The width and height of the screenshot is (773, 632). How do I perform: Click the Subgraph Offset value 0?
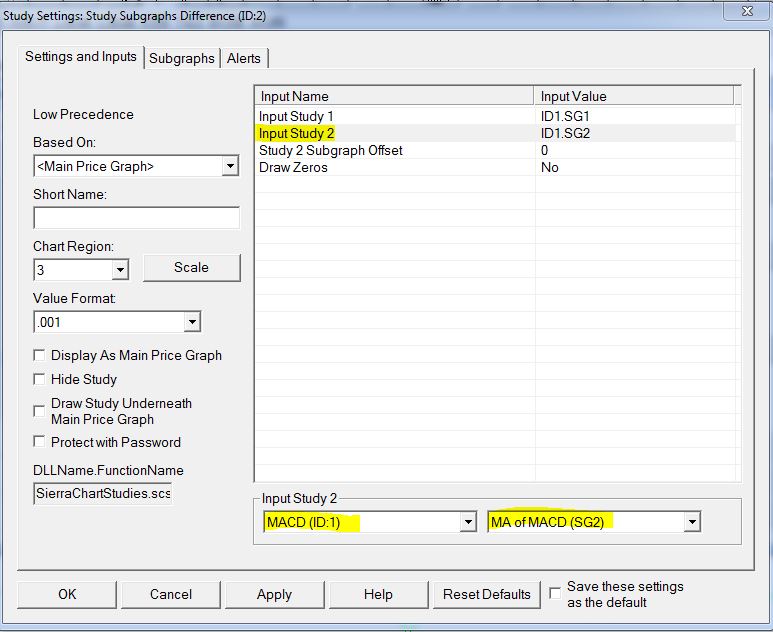coord(544,150)
